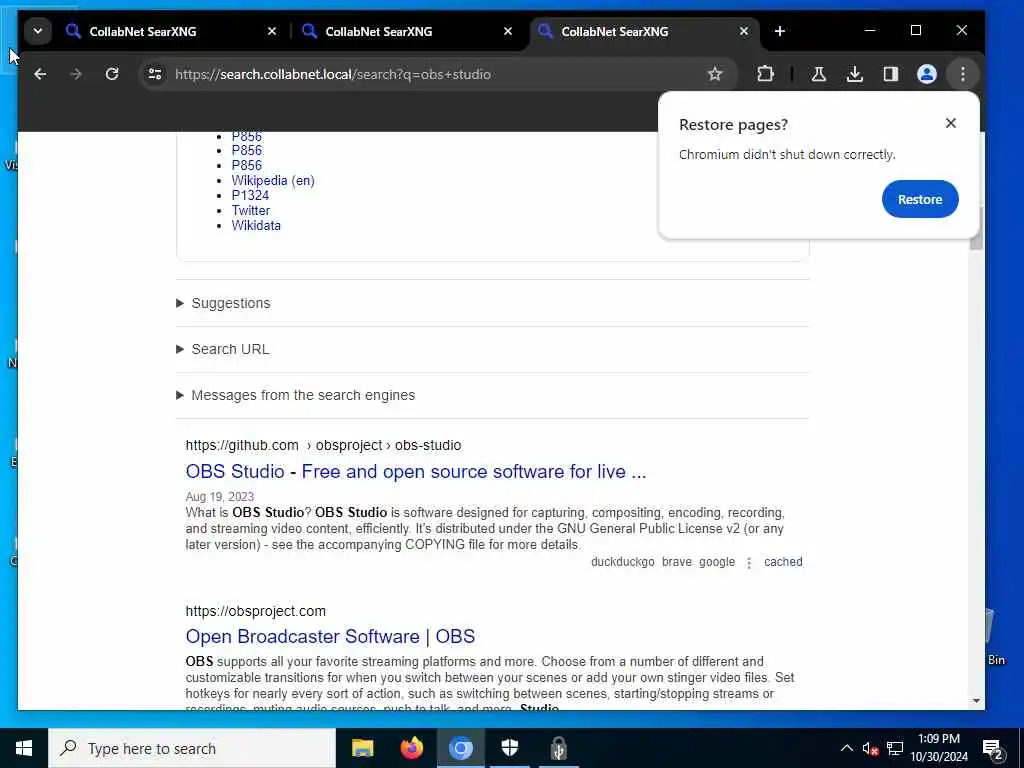The width and height of the screenshot is (1024, 768).
Task: Open the result options vertical dots
Action: (749, 562)
